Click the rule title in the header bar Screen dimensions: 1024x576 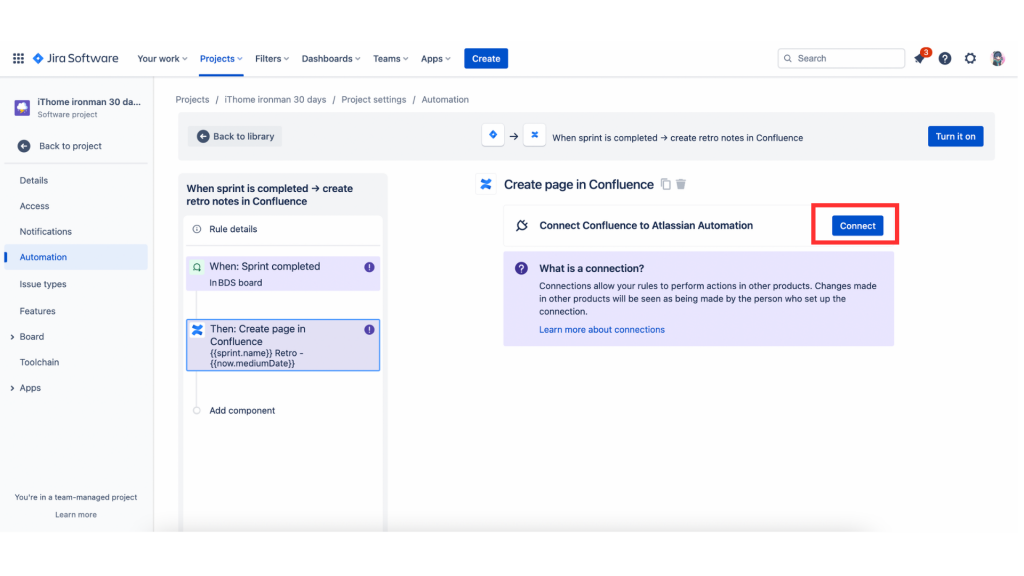pos(678,138)
